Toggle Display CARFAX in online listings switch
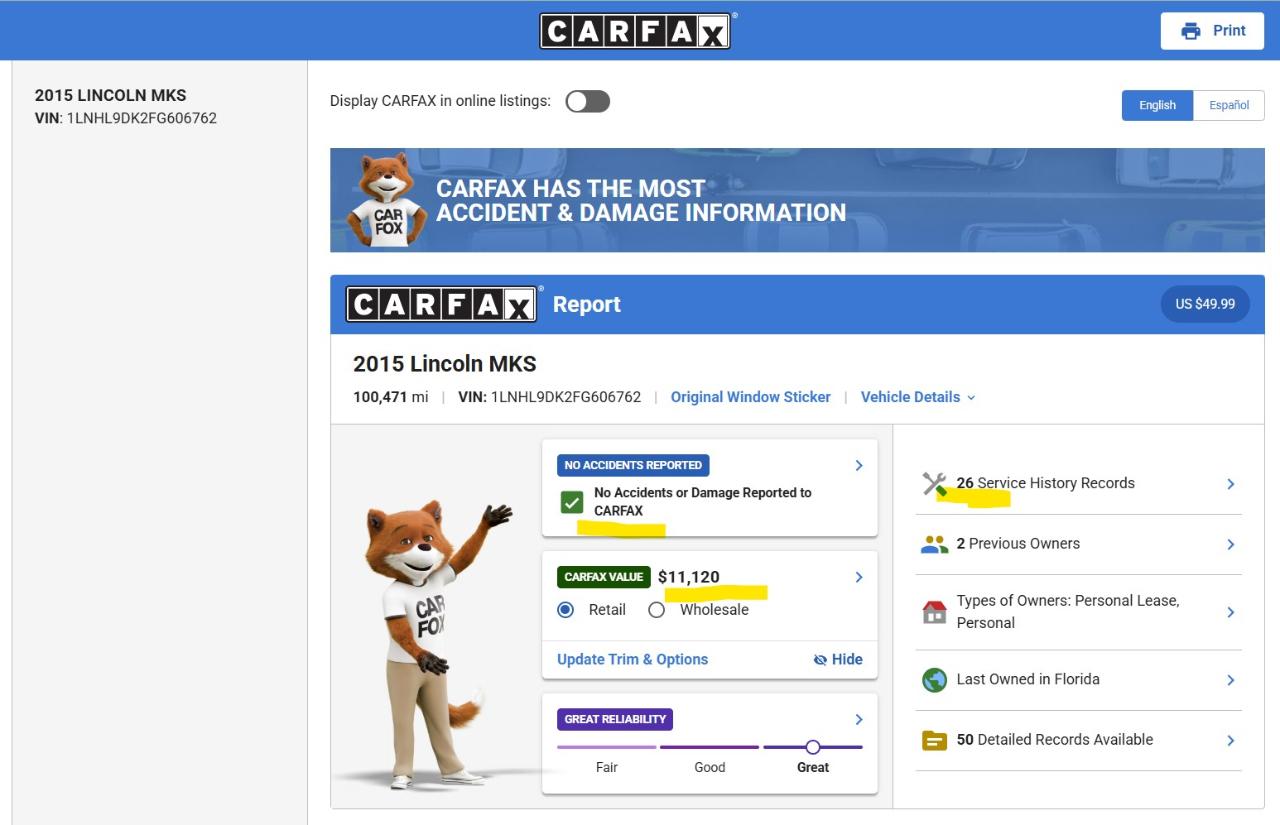The image size is (1280, 825). point(588,101)
